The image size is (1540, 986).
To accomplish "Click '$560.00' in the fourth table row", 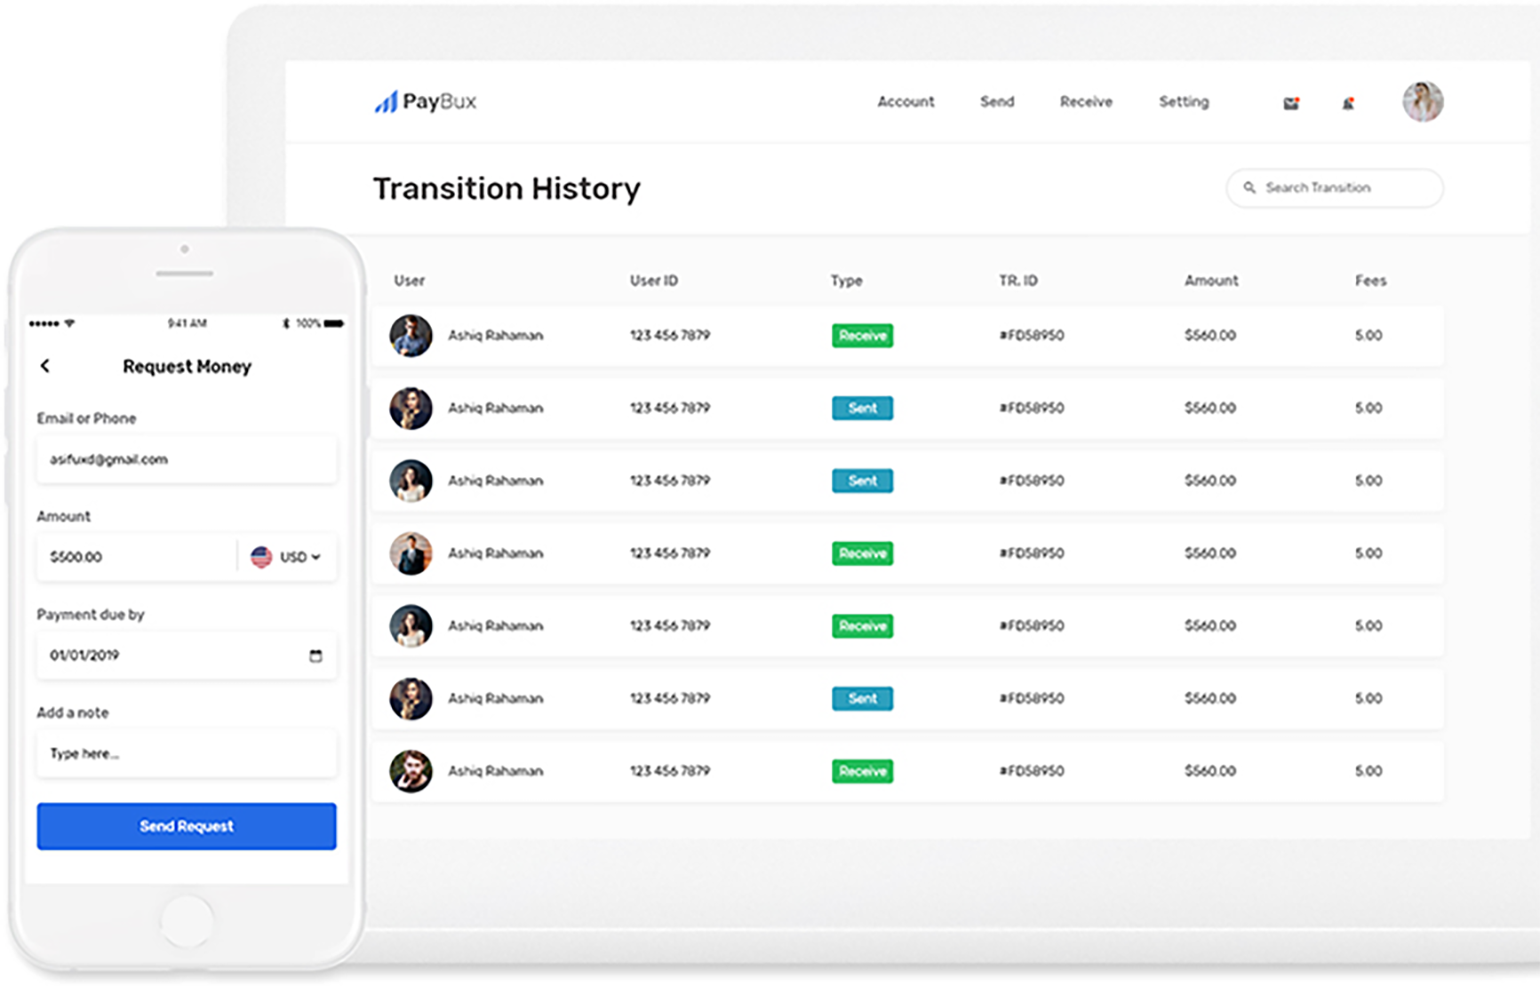I will (x=1211, y=554).
